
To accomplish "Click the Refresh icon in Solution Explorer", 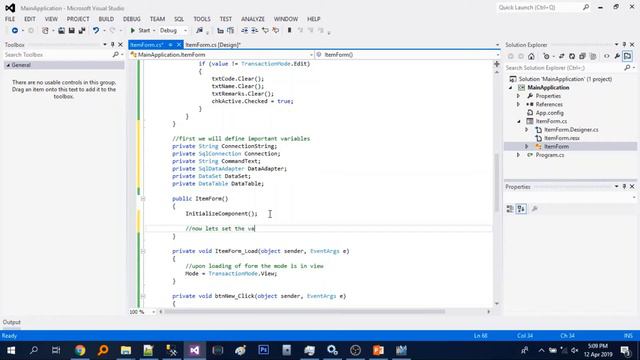I will [x=572, y=56].
